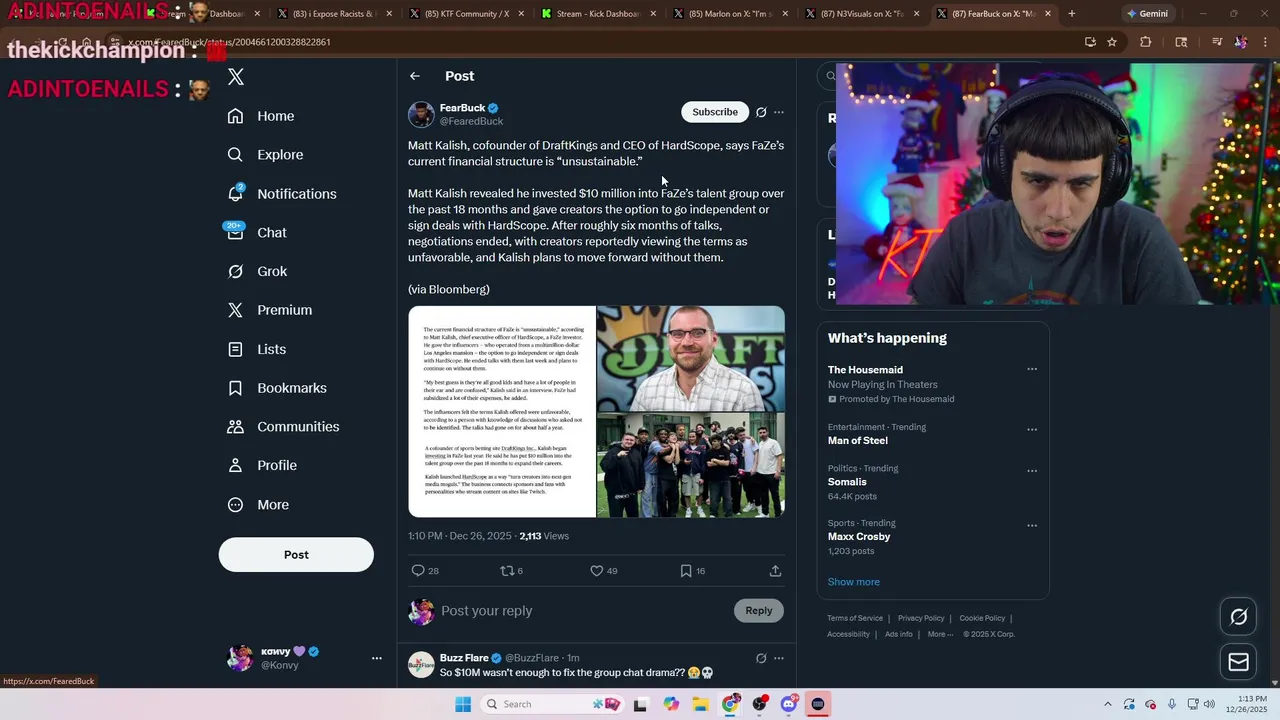The image size is (1280, 720).
Task: Open the Windows Start menu
Action: [x=463, y=704]
